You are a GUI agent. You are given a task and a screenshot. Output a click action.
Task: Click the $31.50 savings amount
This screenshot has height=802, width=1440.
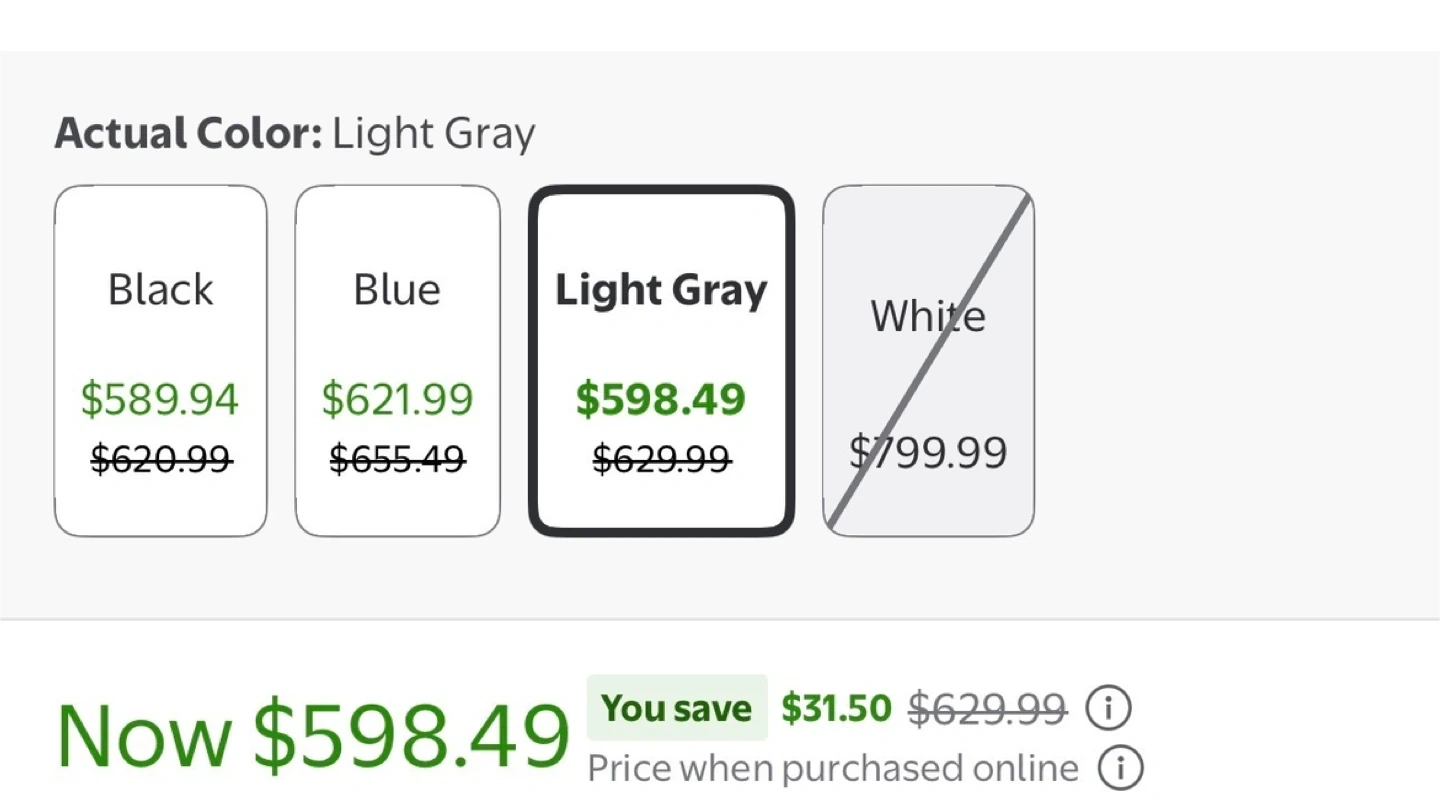[836, 708]
